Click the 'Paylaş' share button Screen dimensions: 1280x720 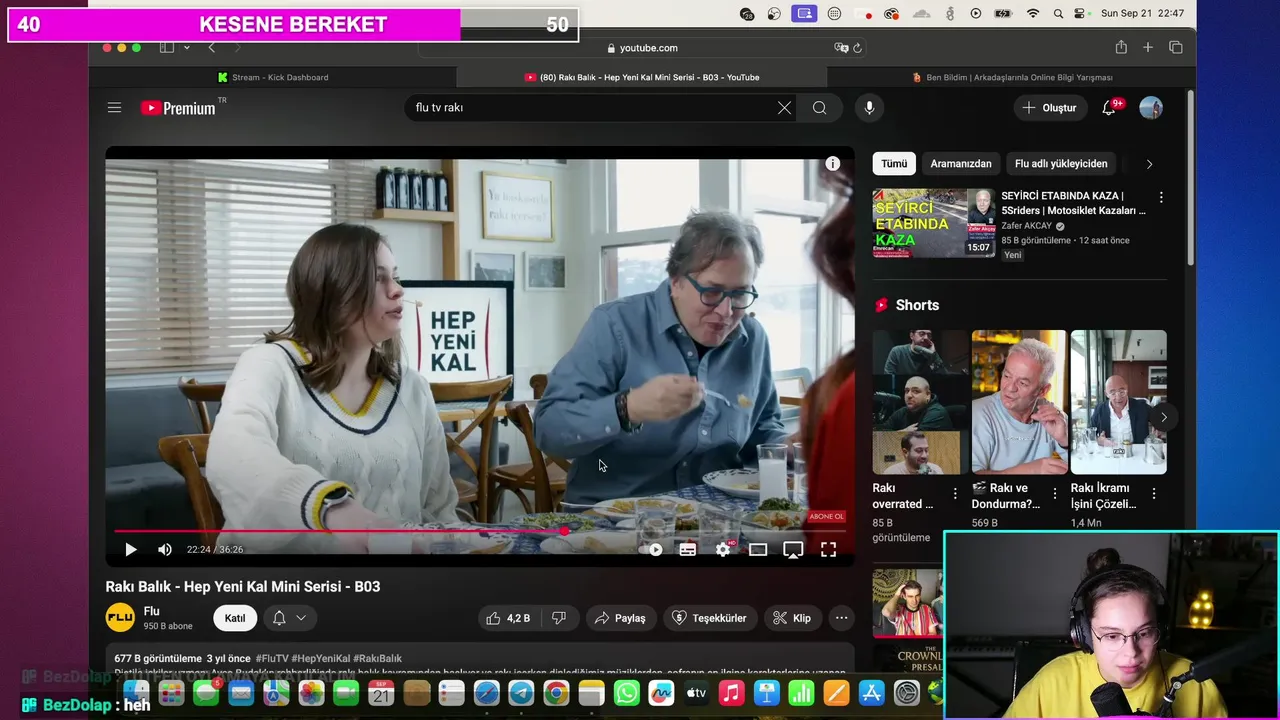click(x=620, y=618)
